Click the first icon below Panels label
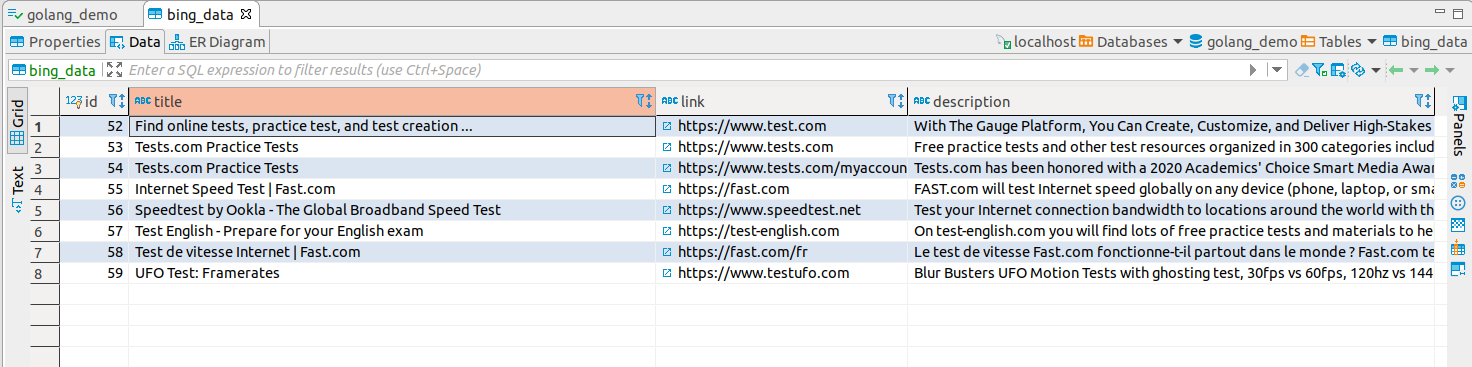Viewport: 1472px width, 367px height. (x=1458, y=181)
